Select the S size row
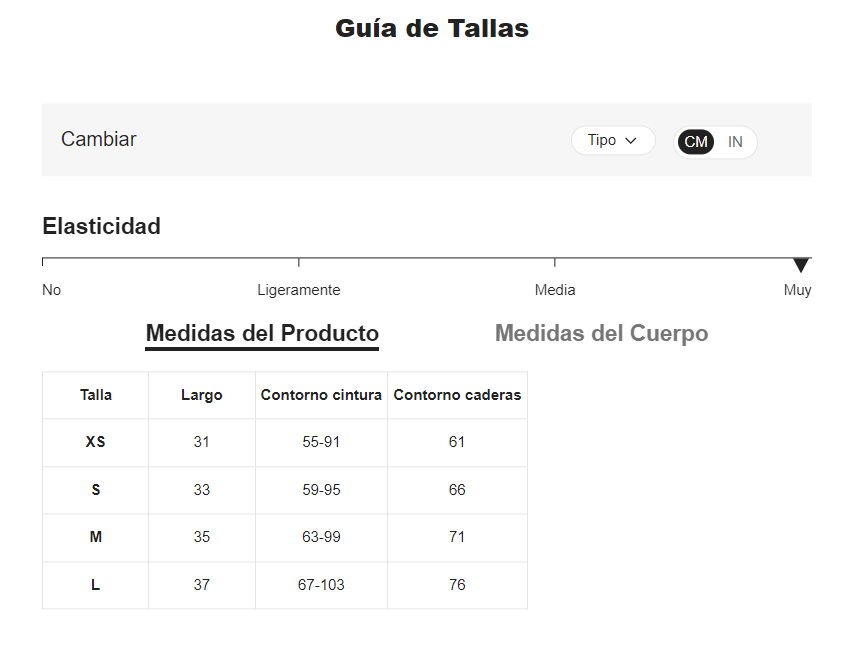Image resolution: width=867 pixels, height=647 pixels. click(96, 490)
